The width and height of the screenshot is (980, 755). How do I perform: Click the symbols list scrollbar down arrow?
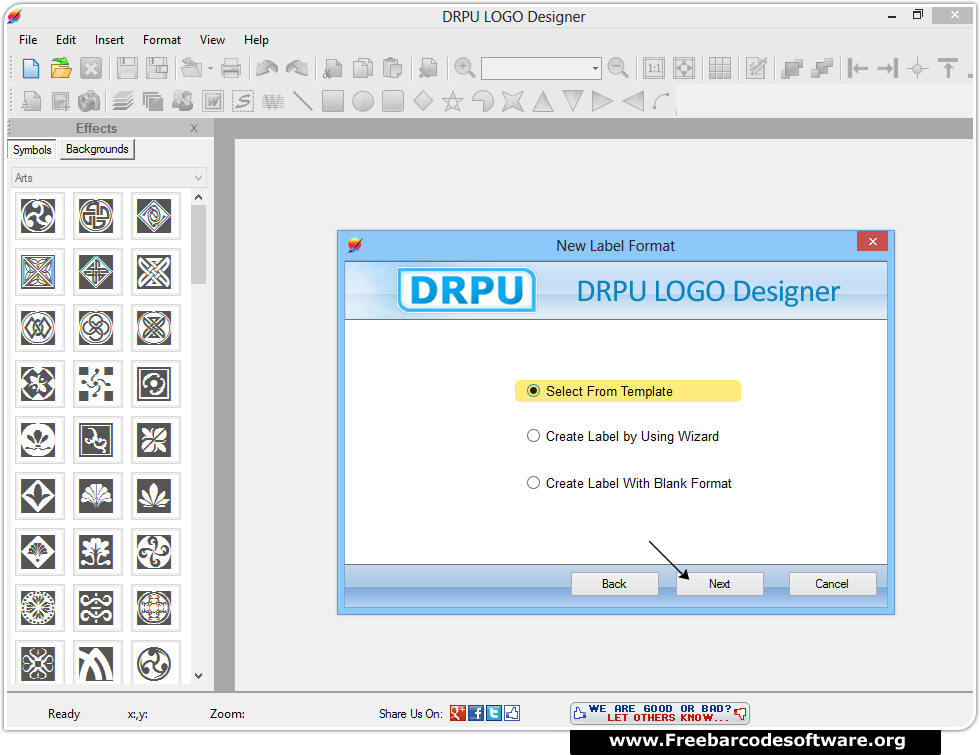[x=199, y=676]
